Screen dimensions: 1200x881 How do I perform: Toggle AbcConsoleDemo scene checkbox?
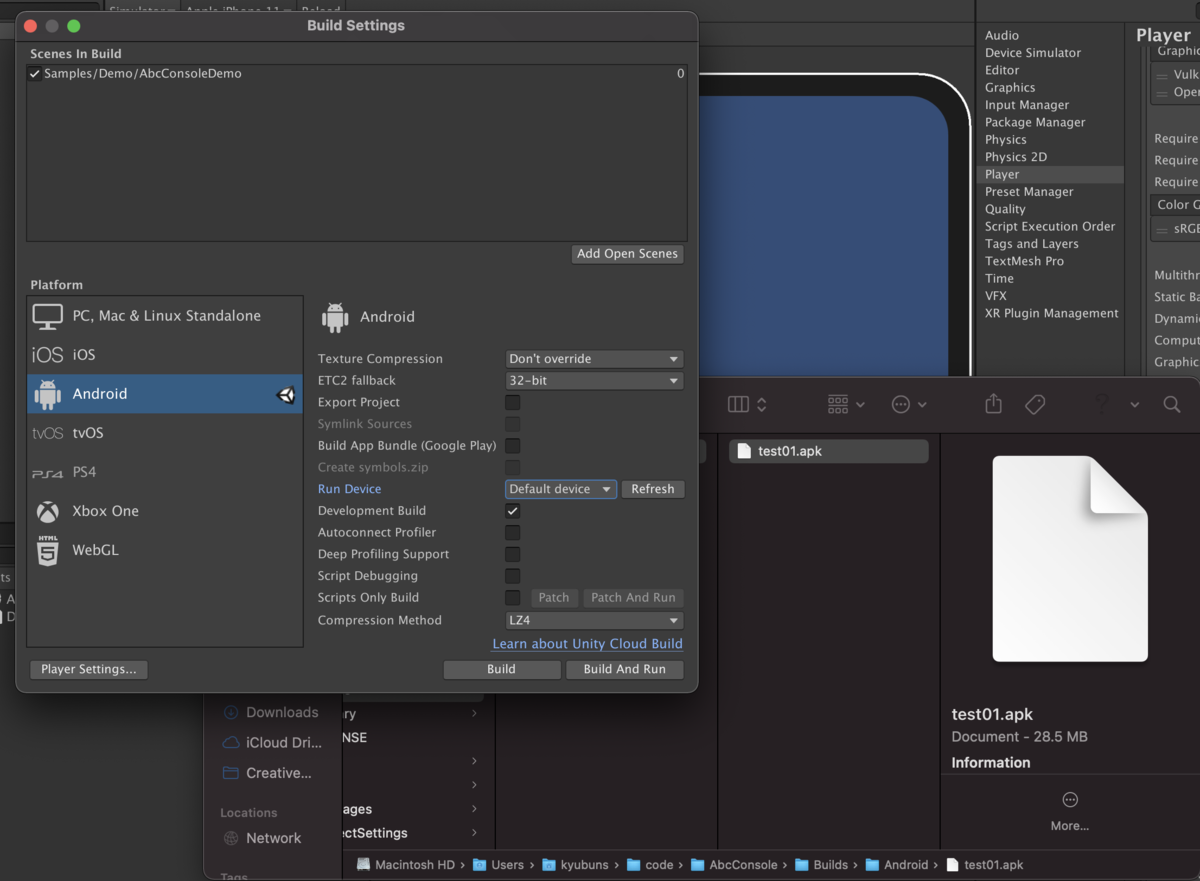pos(35,74)
